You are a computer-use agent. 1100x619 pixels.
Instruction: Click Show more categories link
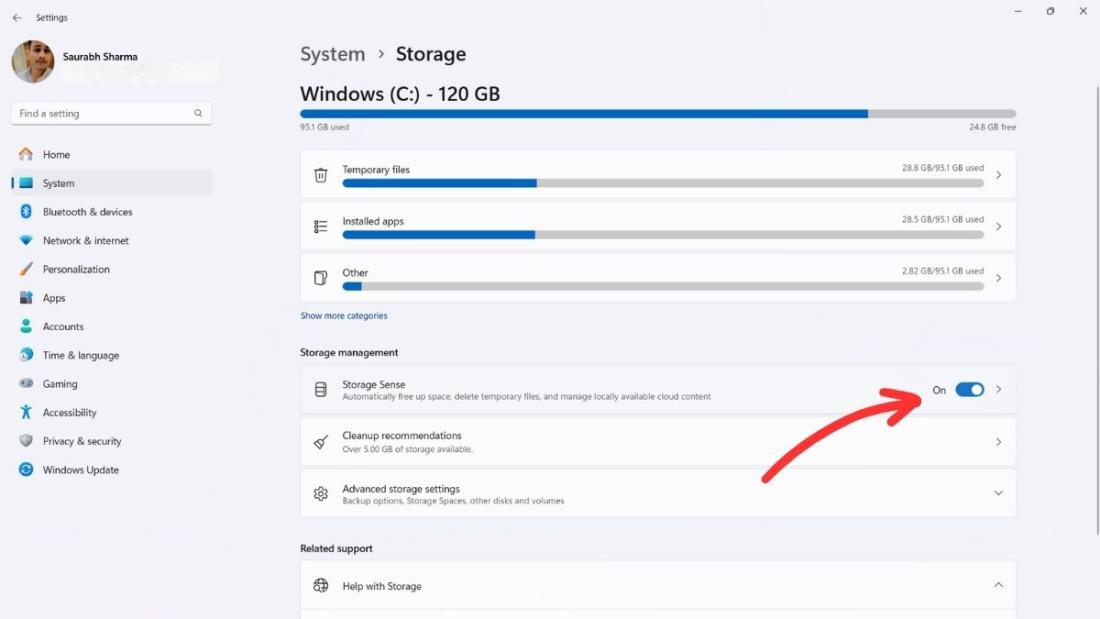(x=344, y=316)
